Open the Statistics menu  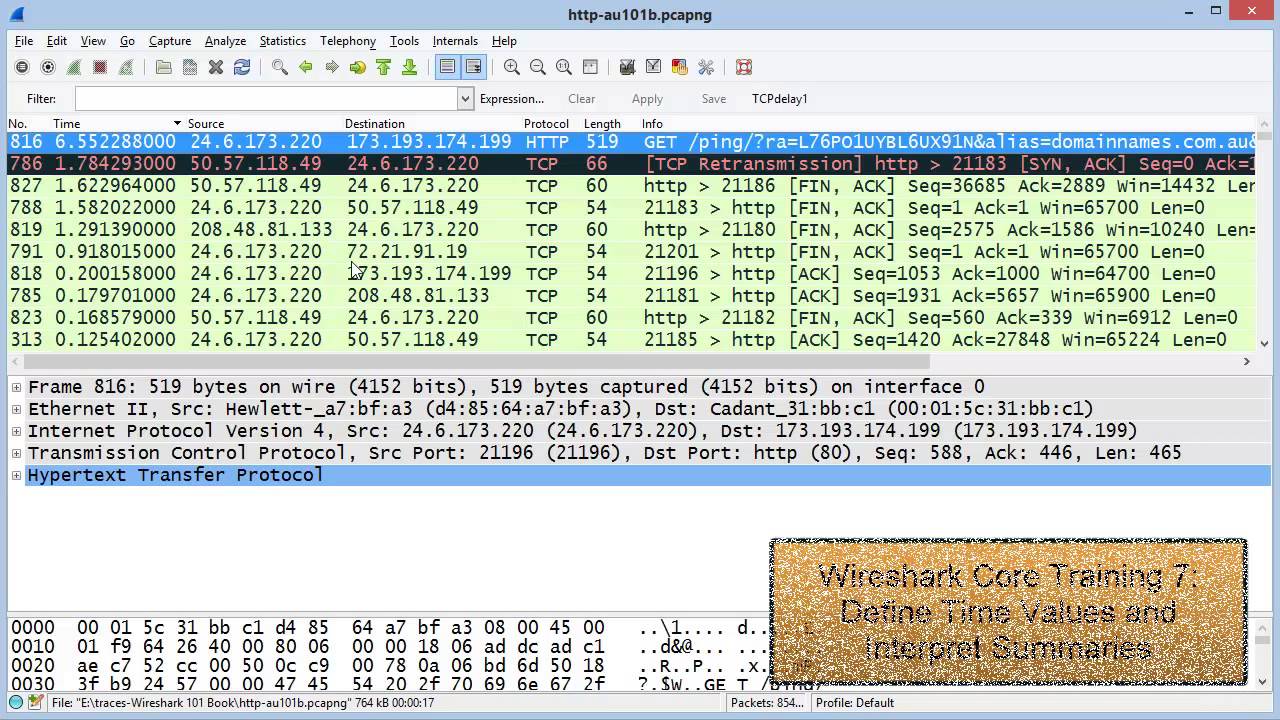click(283, 41)
